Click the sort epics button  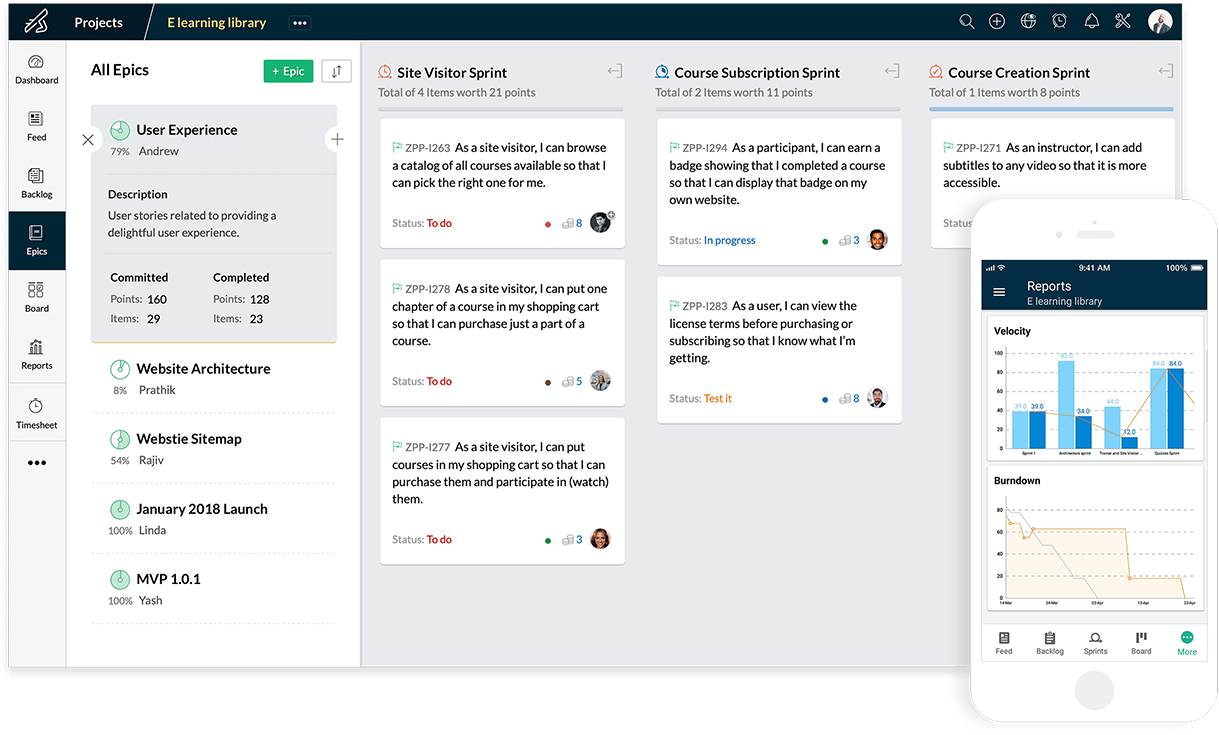pyautogui.click(x=336, y=71)
